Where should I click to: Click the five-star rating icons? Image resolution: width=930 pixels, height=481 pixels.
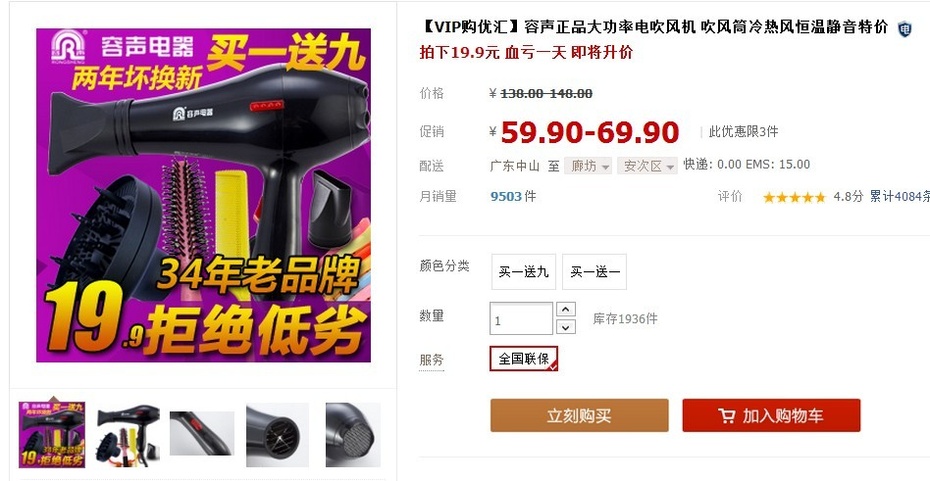coord(794,198)
